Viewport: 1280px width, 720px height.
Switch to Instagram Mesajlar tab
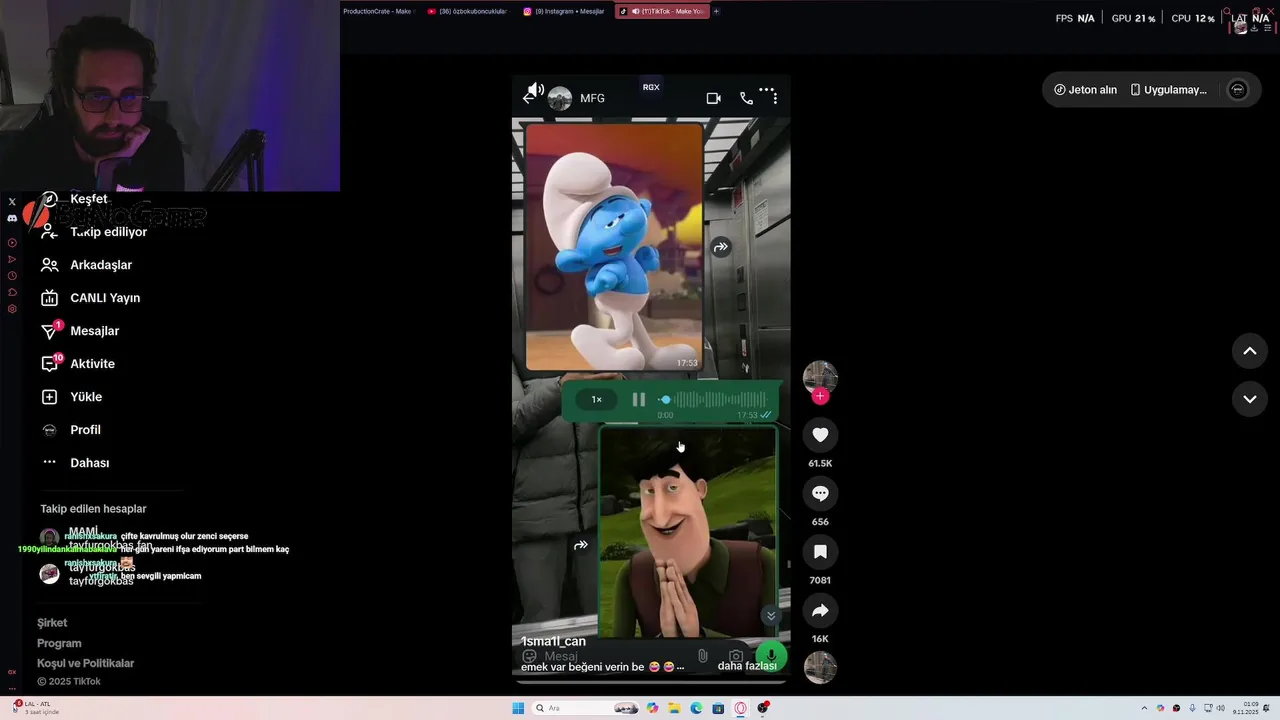(x=563, y=11)
